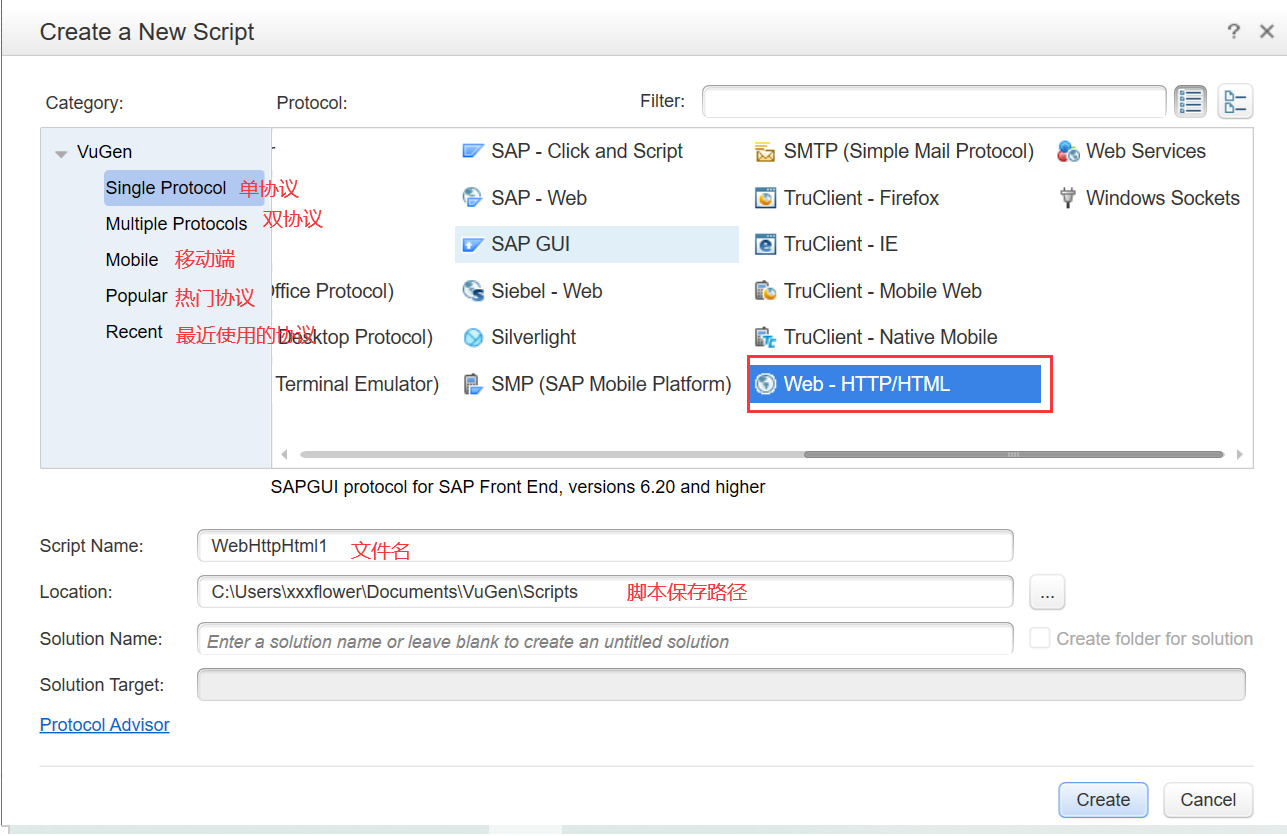Select the TruClient - IE label
Screen dimensions: 1287x836
click(841, 245)
